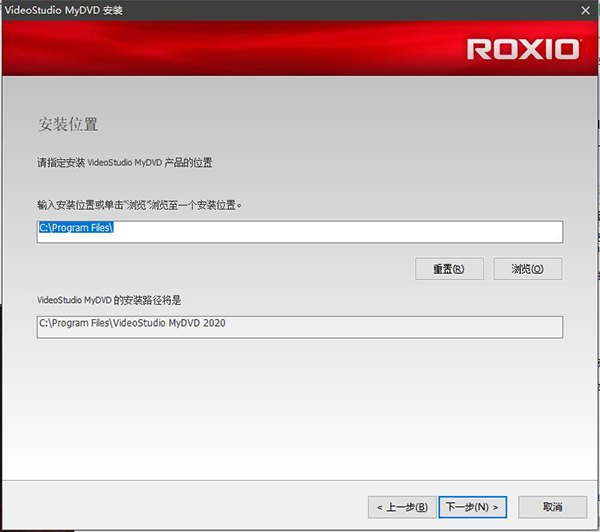Close the VideoStudio MyDVD installer window
The image size is (600, 532).
click(585, 10)
